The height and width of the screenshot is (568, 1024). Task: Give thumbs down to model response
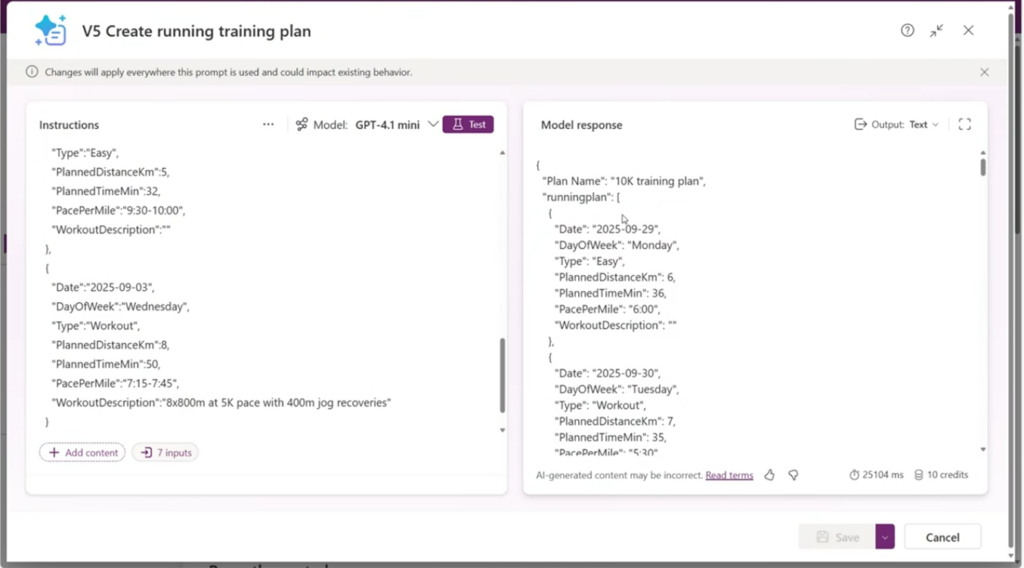click(x=793, y=475)
